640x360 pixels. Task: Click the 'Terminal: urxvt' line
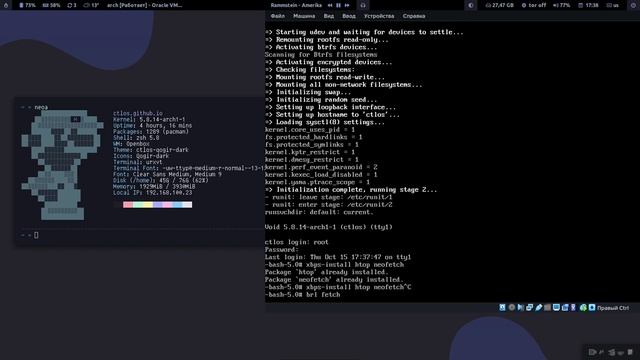[138, 162]
